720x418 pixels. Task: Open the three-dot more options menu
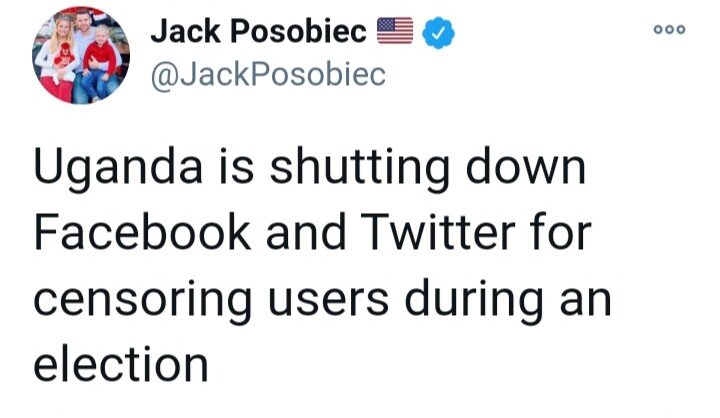point(667,30)
